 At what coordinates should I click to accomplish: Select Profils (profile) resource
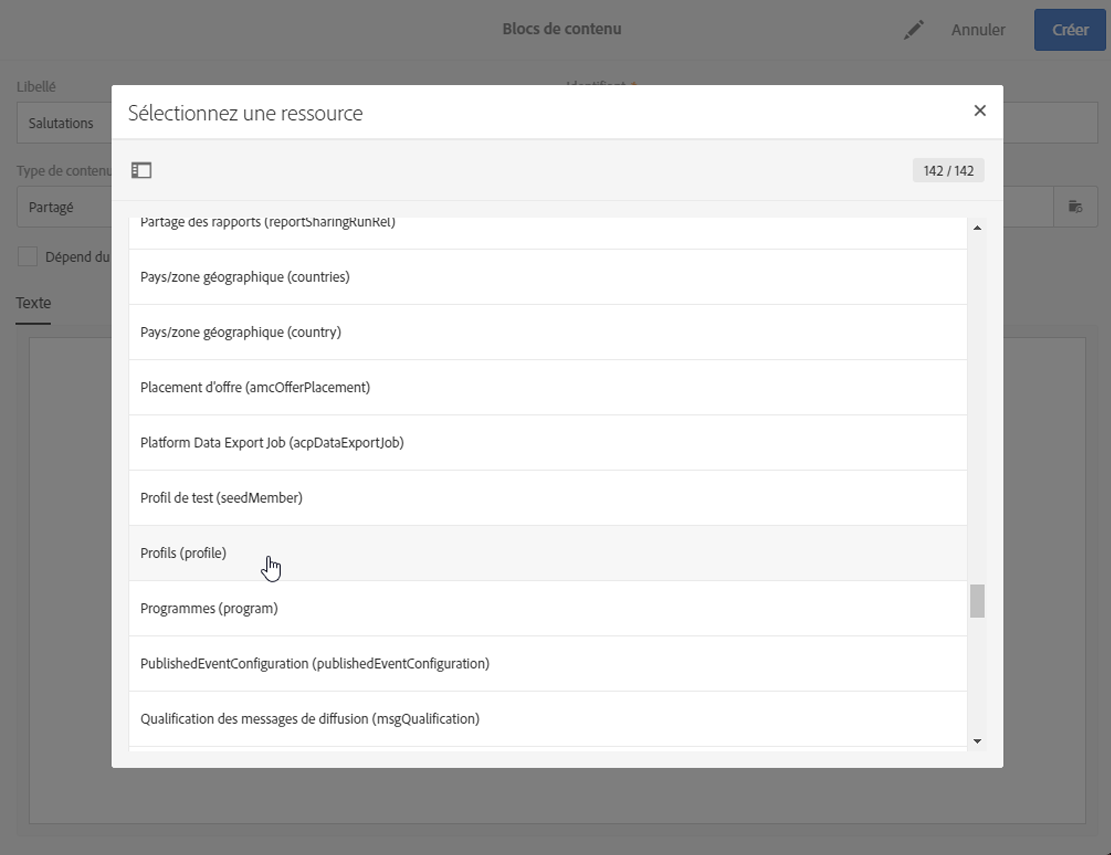point(184,553)
